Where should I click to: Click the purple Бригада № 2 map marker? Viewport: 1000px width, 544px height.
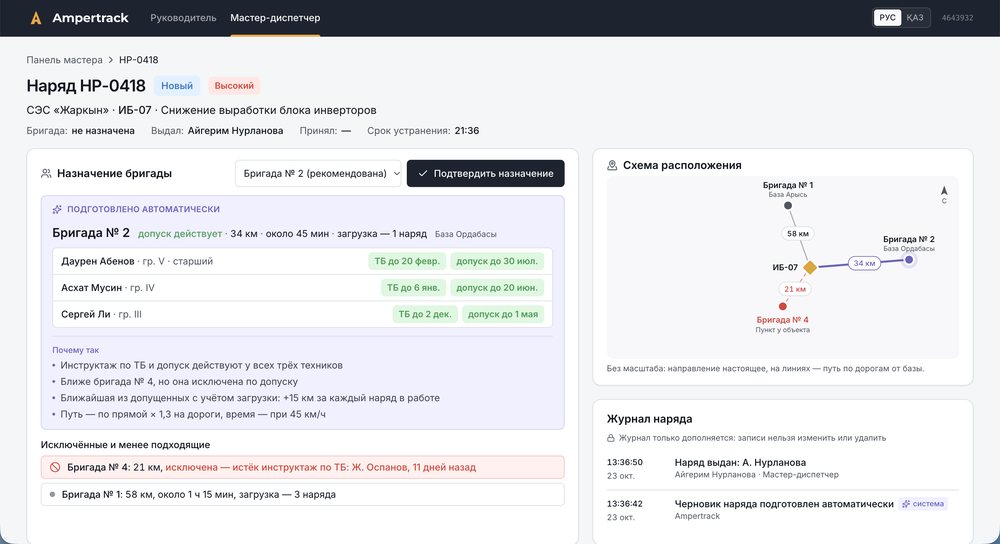[x=909, y=260]
